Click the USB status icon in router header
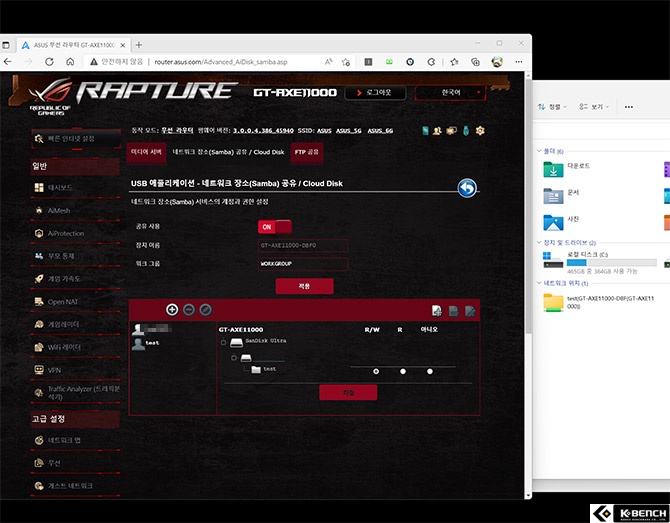This screenshot has height=523, width=670. click(x=466, y=131)
